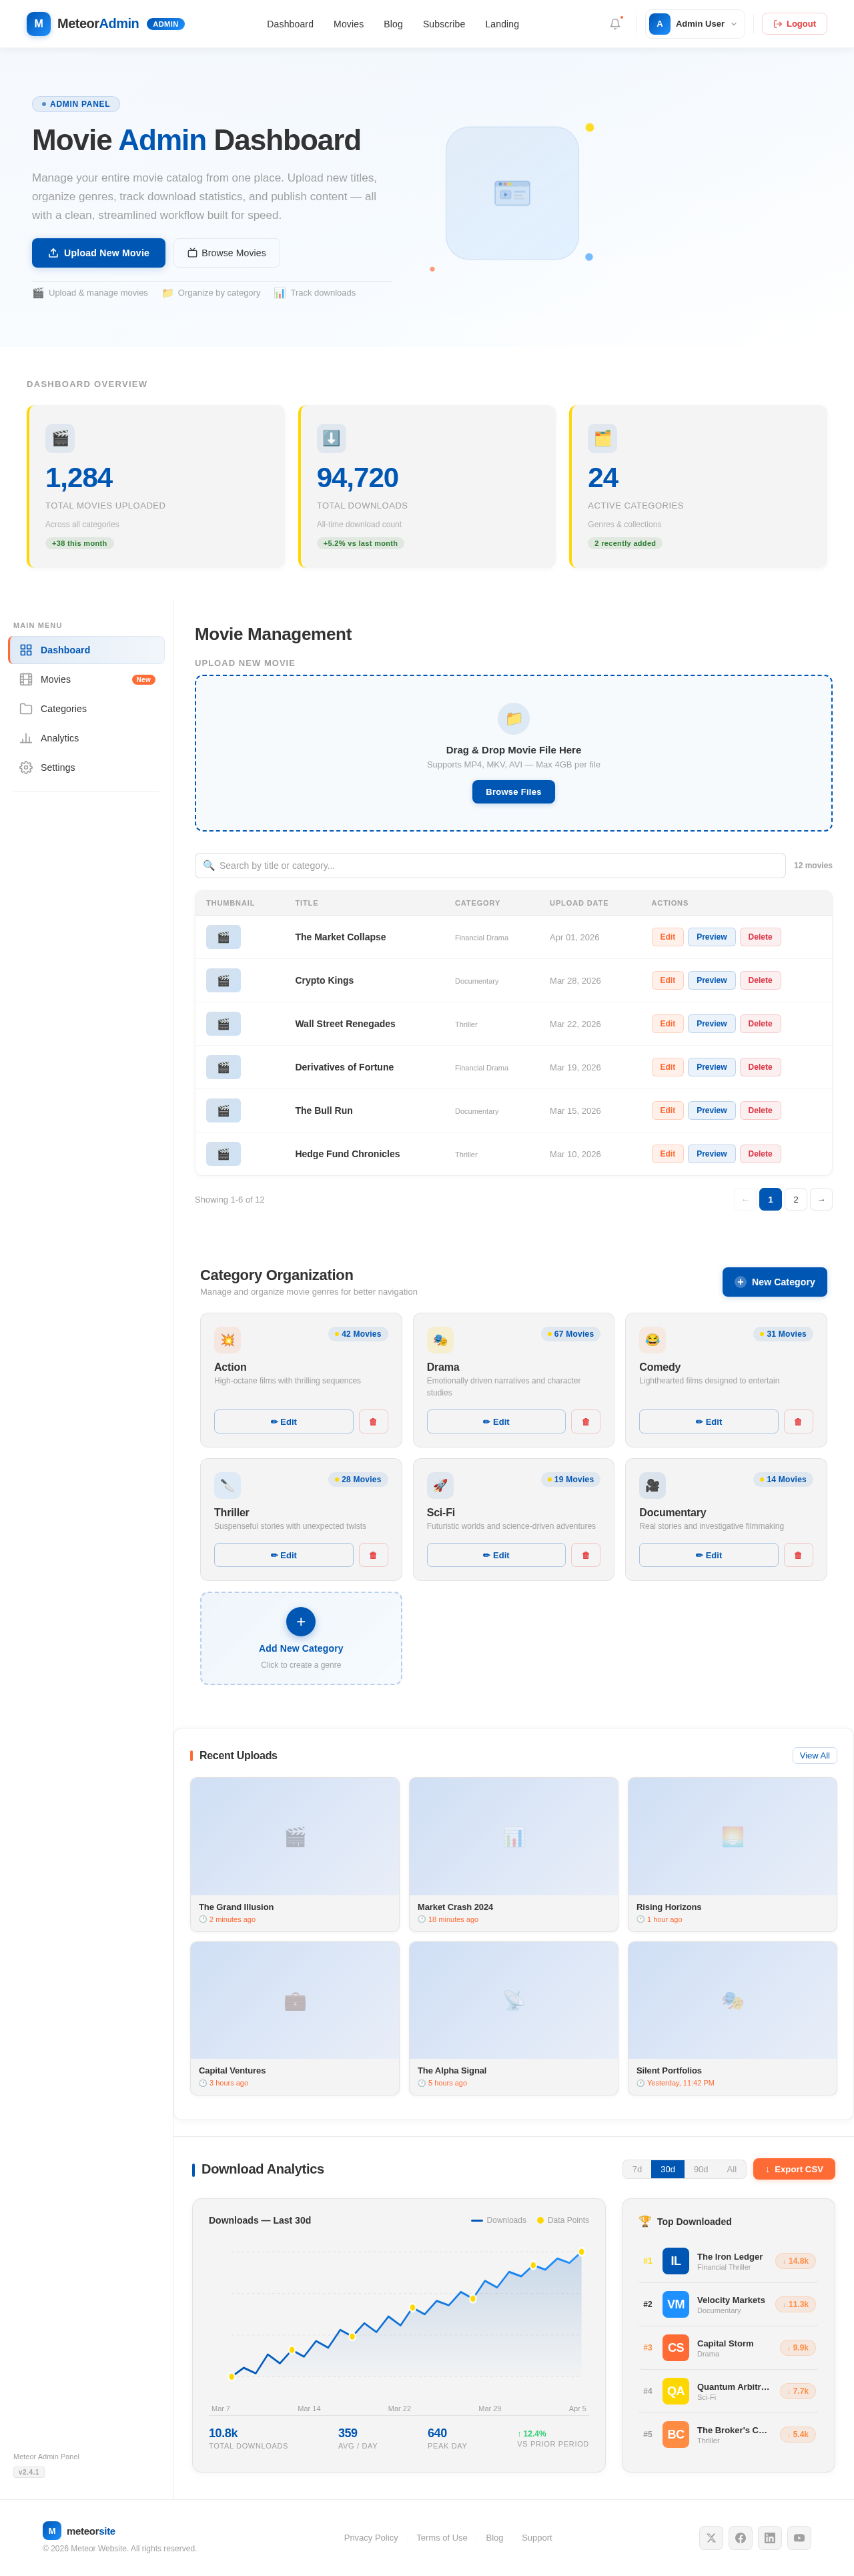Preview the Crypto Kings movie
The width and height of the screenshot is (854, 2576).
click(x=711, y=980)
